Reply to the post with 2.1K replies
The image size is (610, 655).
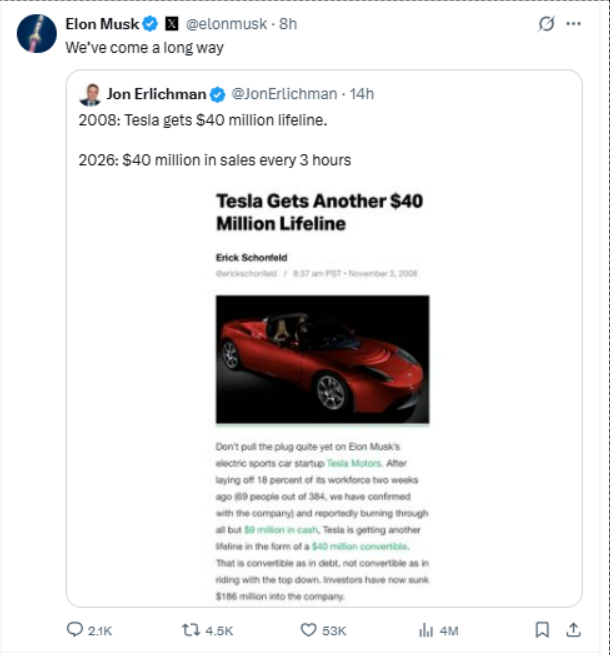tap(75, 630)
